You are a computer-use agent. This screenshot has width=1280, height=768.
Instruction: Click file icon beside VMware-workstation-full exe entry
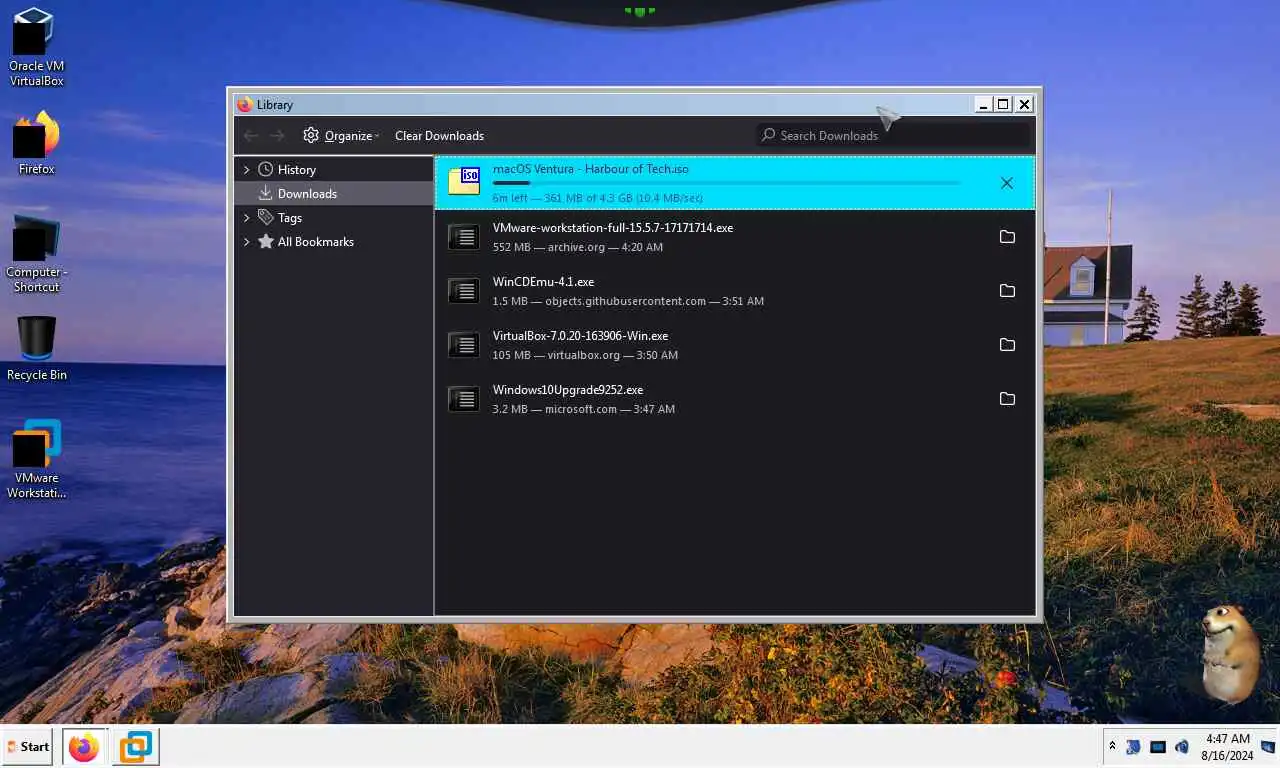click(464, 237)
